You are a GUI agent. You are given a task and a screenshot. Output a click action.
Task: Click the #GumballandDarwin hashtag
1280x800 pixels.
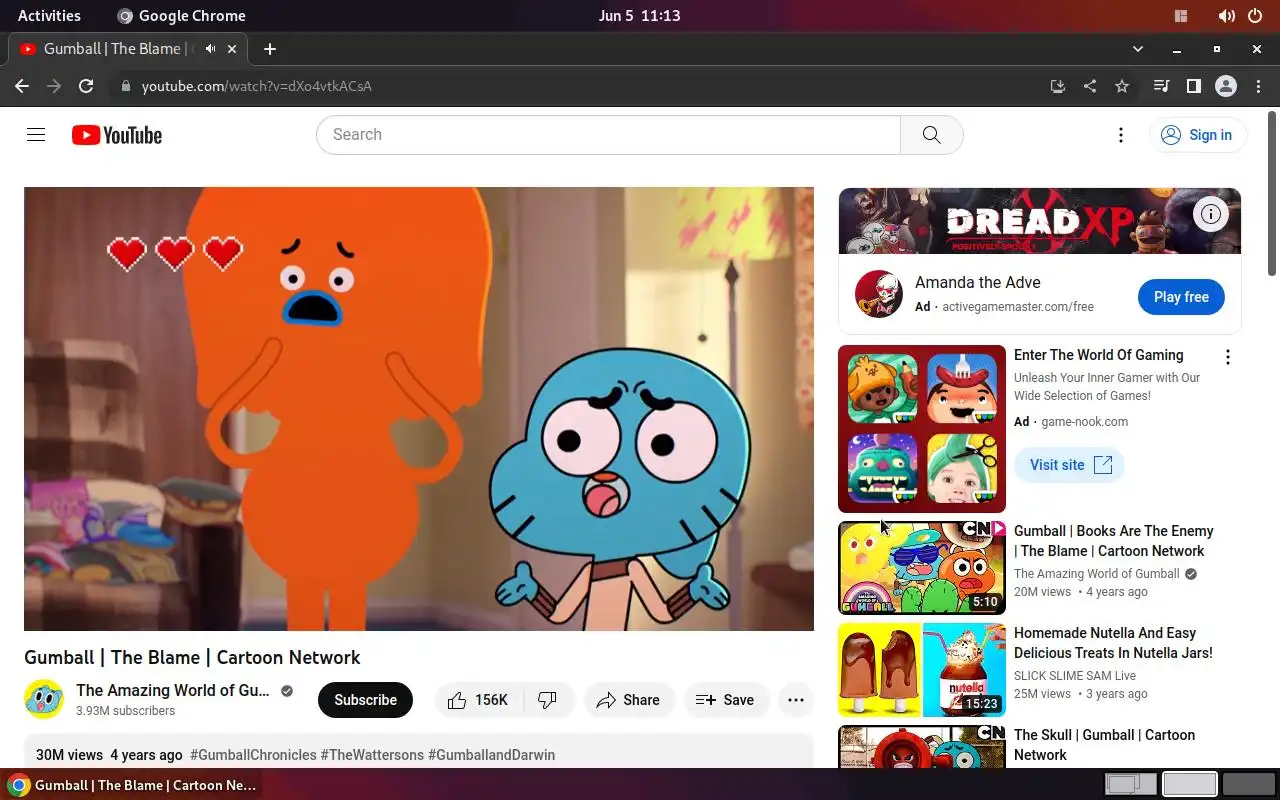(491, 755)
